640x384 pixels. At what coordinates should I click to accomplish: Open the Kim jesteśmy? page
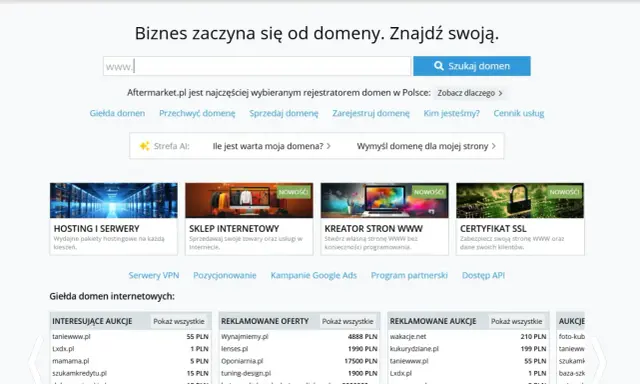(451, 113)
